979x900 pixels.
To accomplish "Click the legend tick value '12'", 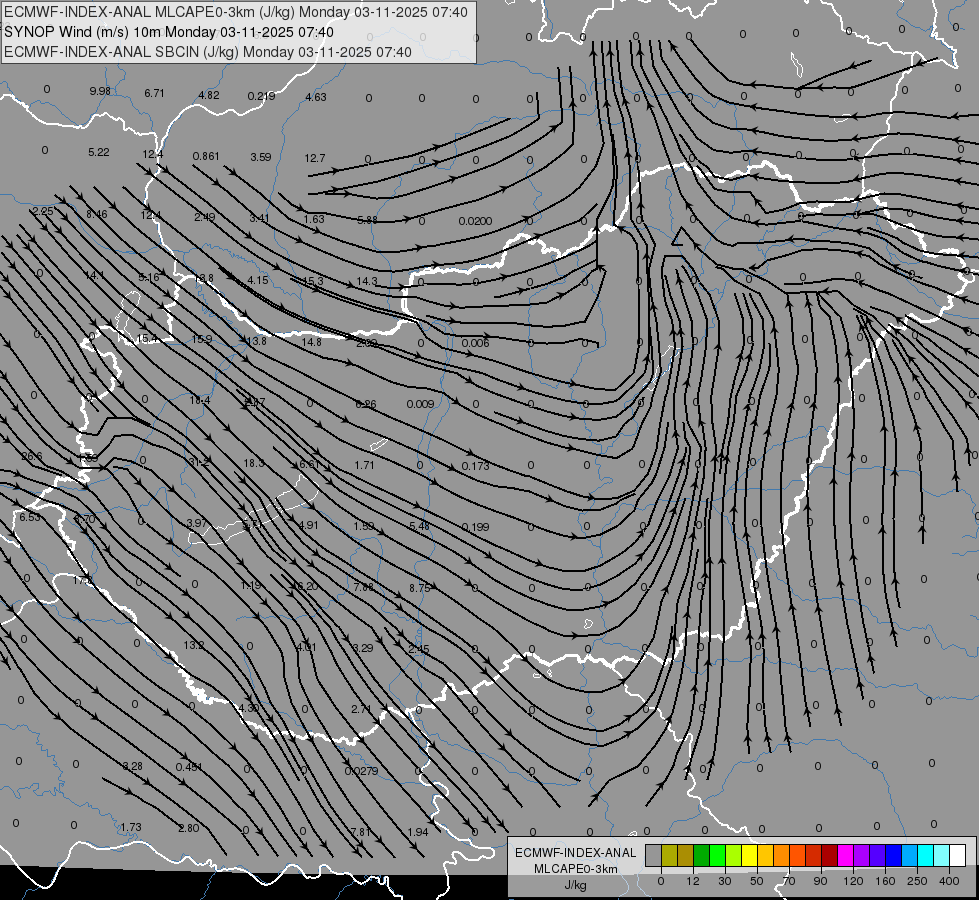I will pyautogui.click(x=692, y=881).
